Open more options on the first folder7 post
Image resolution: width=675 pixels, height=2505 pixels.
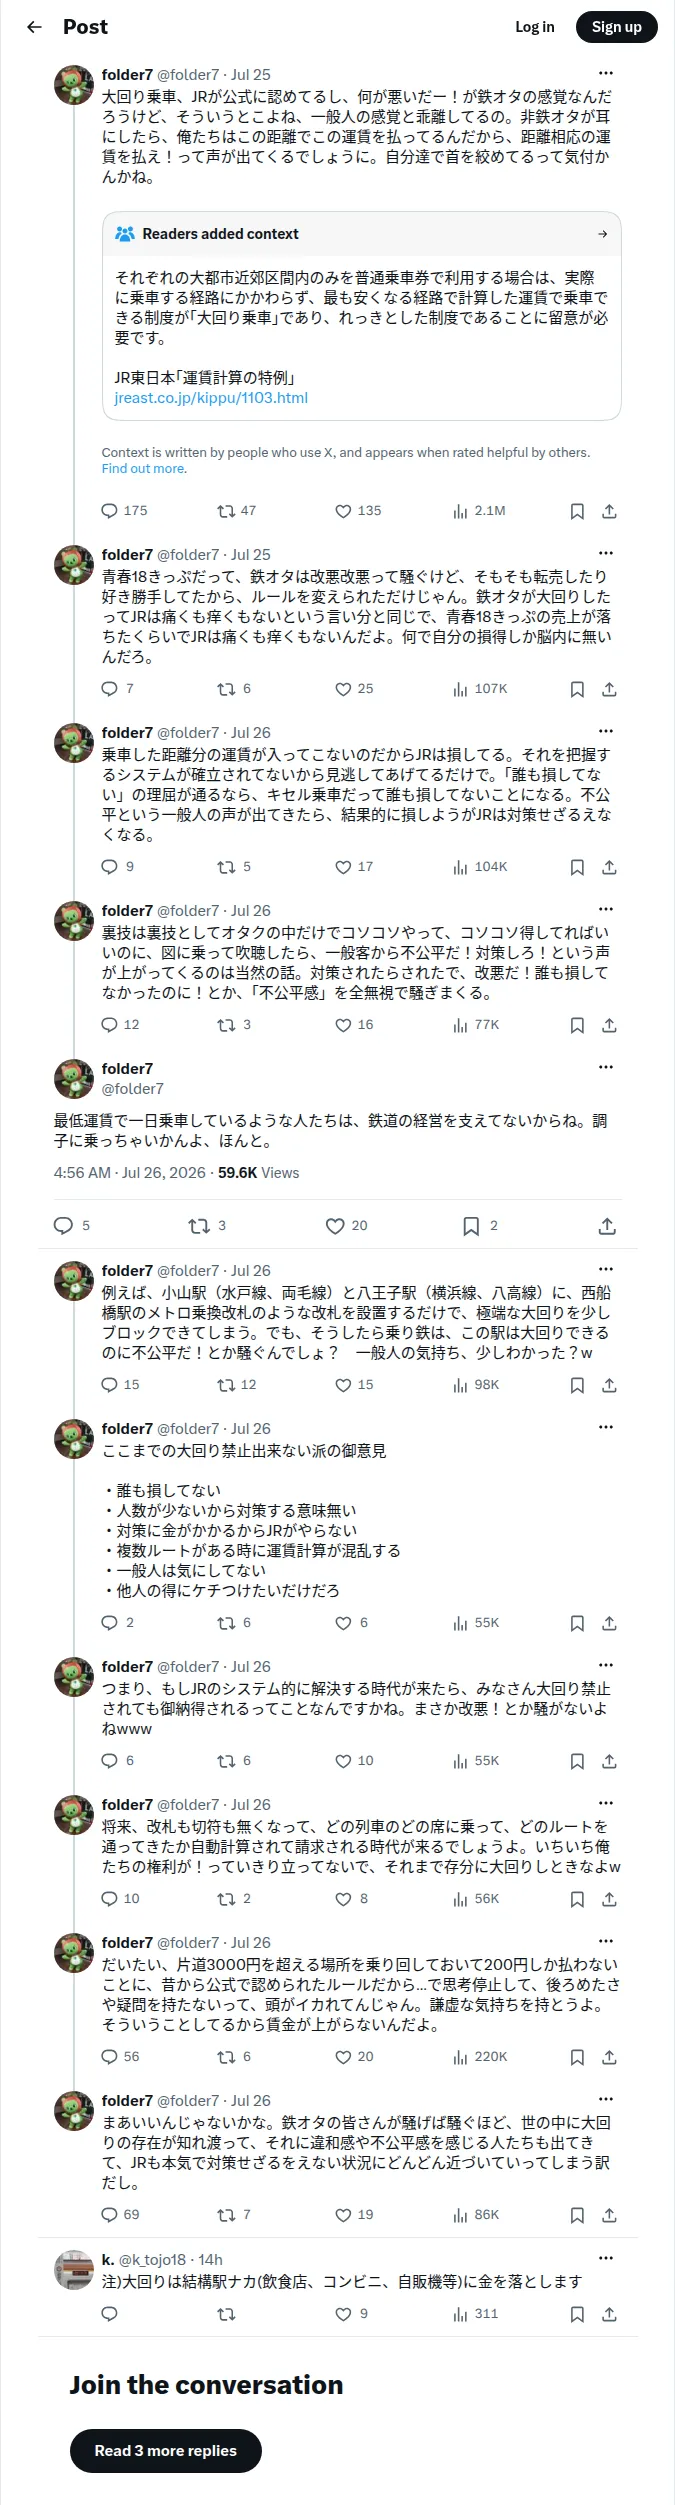(606, 74)
